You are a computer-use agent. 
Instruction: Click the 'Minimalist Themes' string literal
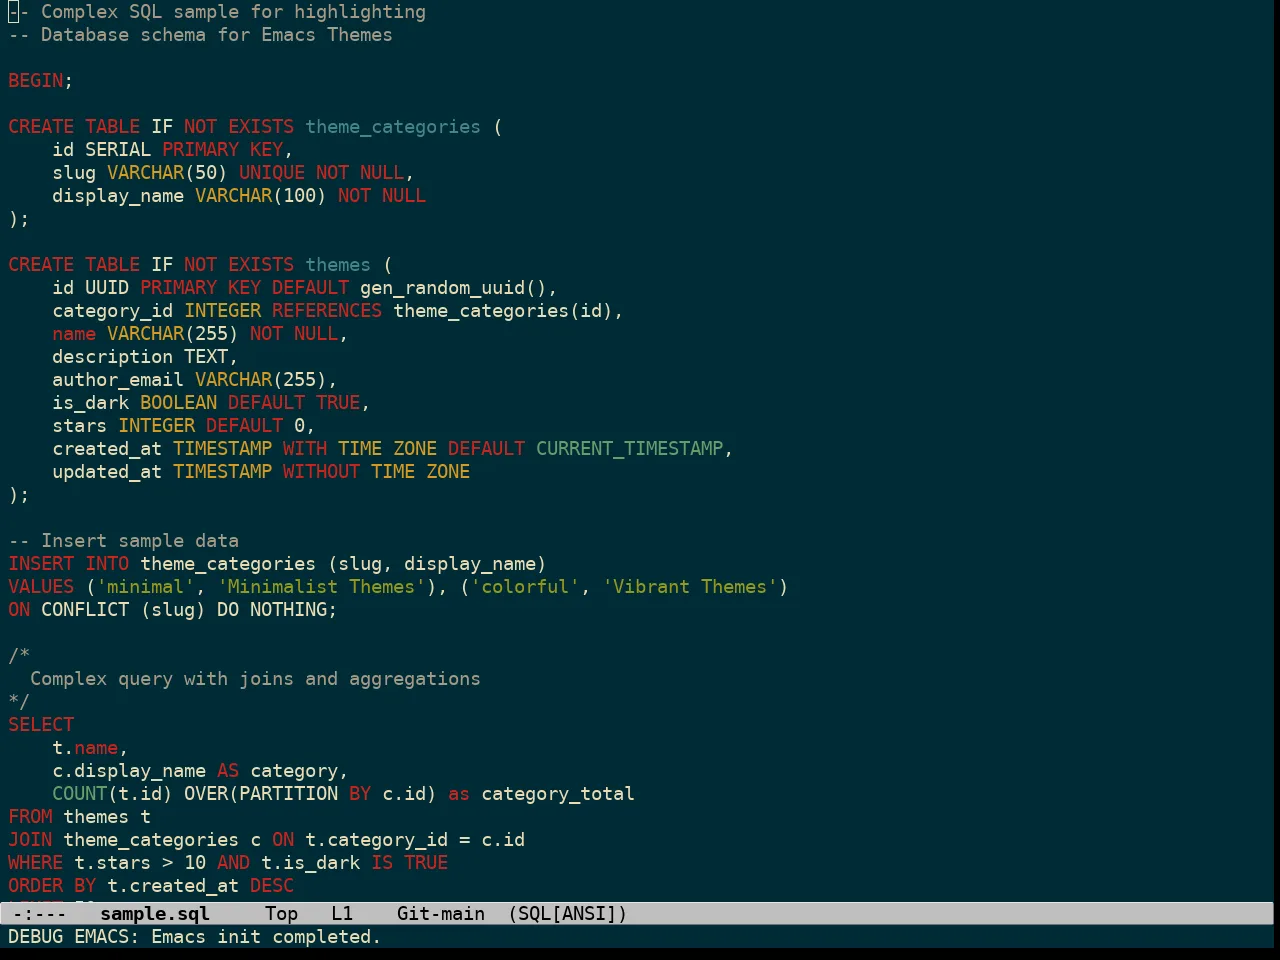[321, 586]
